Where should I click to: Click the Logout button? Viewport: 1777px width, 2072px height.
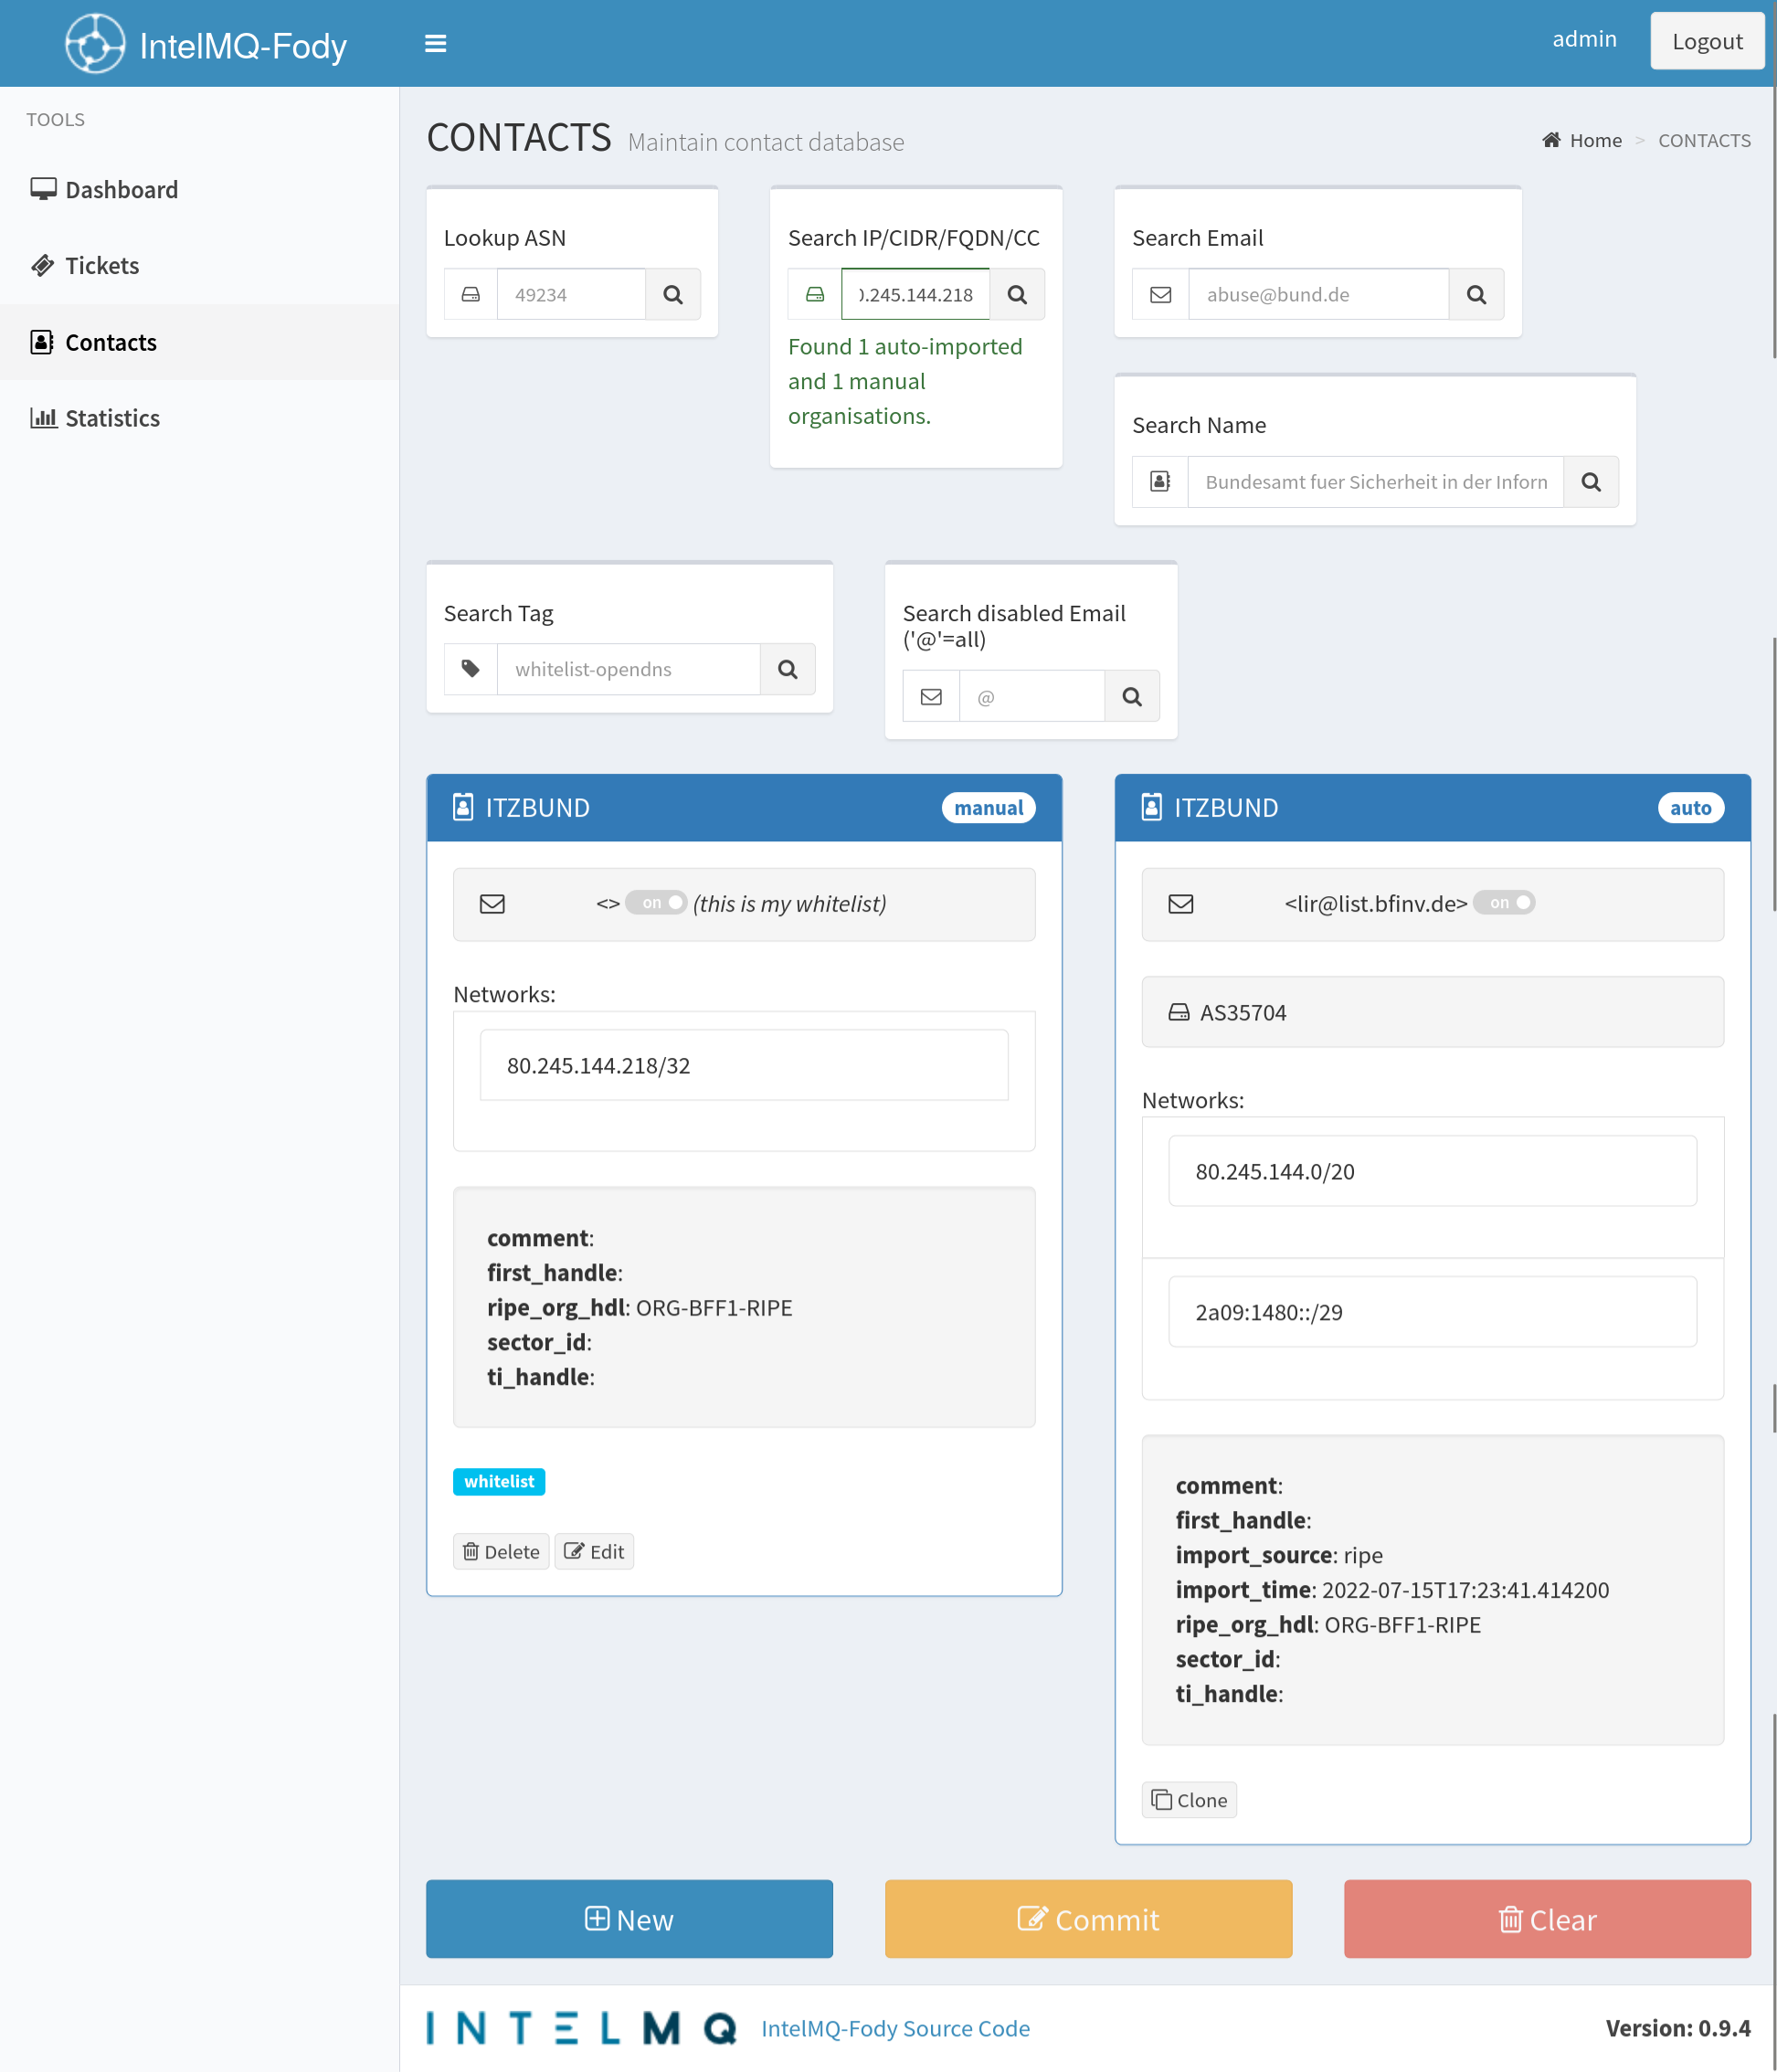point(1706,41)
